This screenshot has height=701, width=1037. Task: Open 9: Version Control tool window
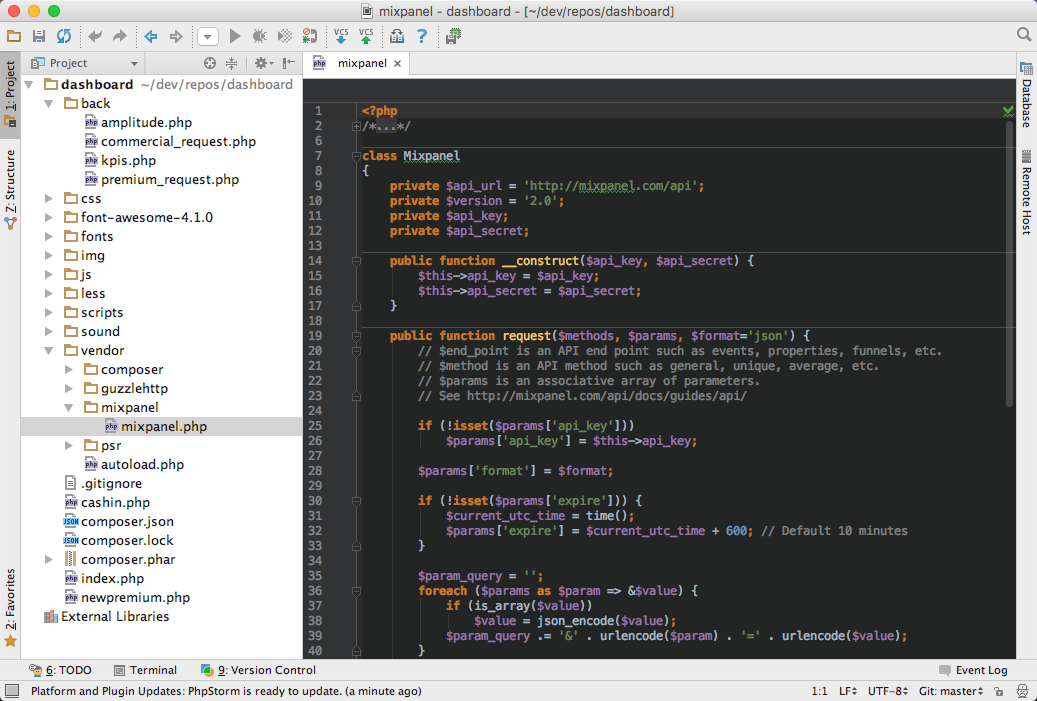click(x=259, y=670)
